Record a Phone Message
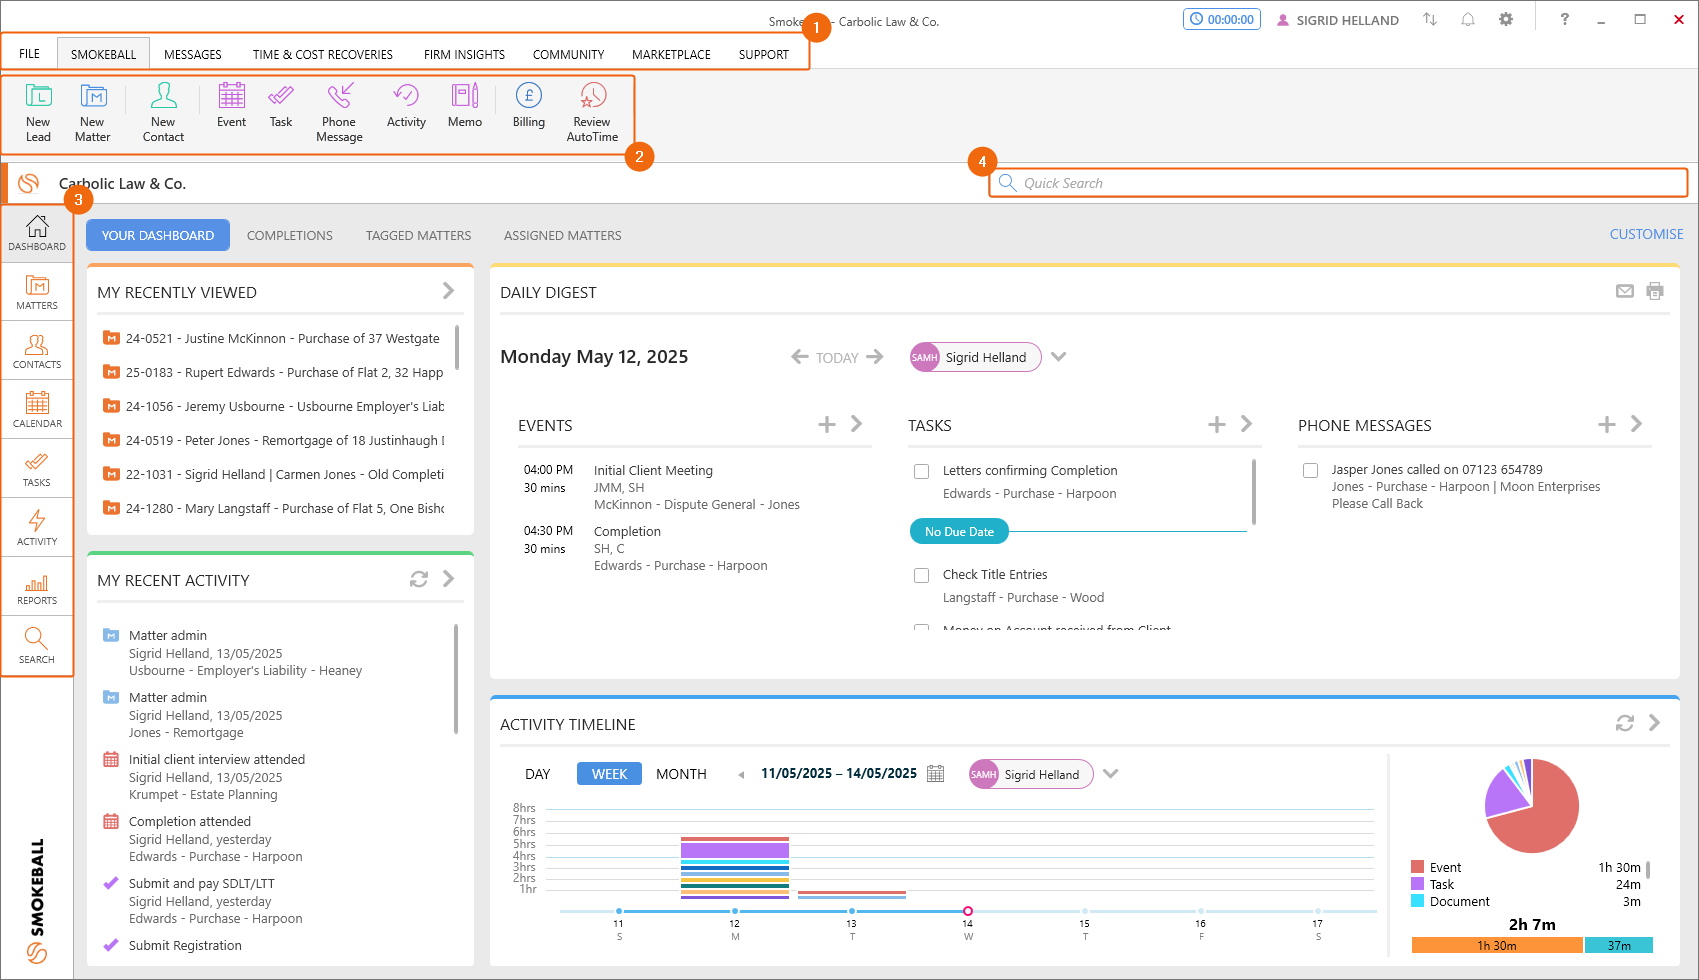 click(339, 112)
